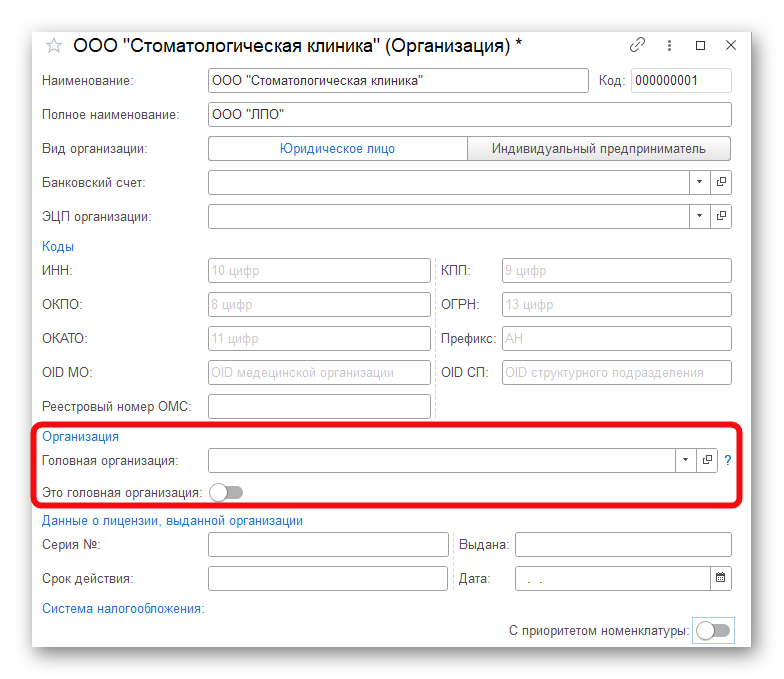Open Система налогообложения section link
The width and height of the screenshot is (784, 679).
click(x=123, y=608)
